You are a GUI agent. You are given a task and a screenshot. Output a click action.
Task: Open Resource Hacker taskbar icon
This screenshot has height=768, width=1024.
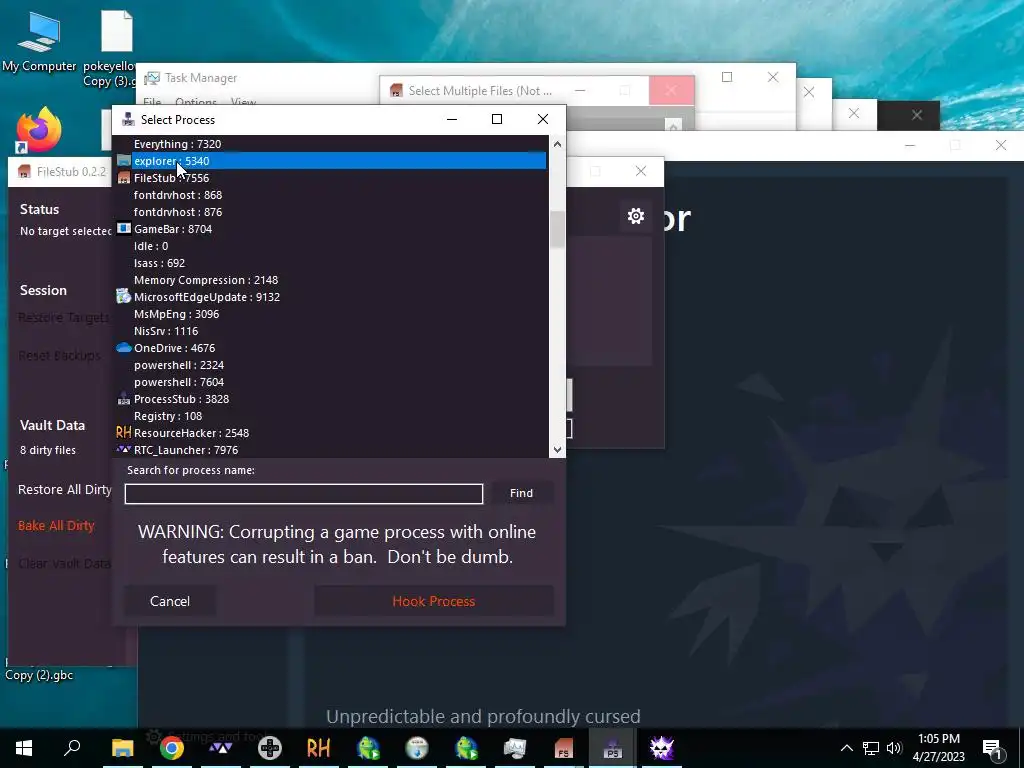coord(319,748)
